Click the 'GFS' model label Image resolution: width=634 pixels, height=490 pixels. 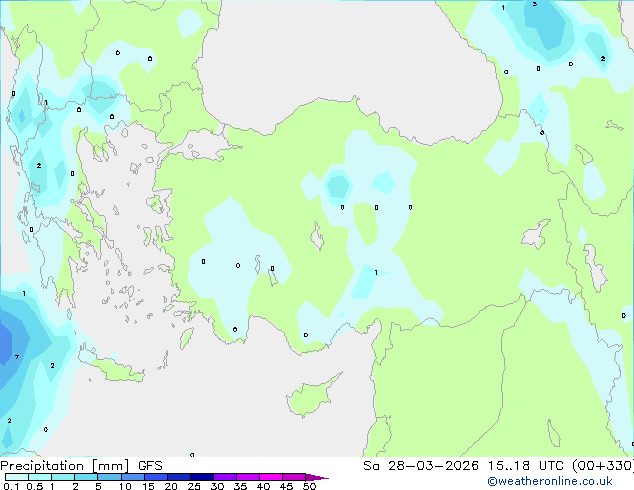click(x=150, y=466)
